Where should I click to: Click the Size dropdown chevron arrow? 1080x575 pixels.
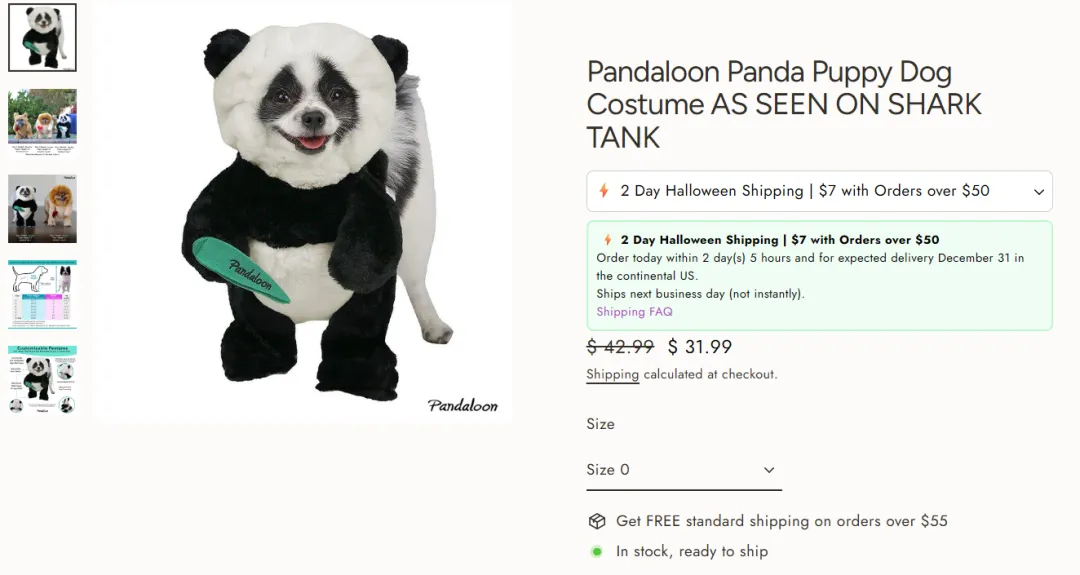(769, 470)
